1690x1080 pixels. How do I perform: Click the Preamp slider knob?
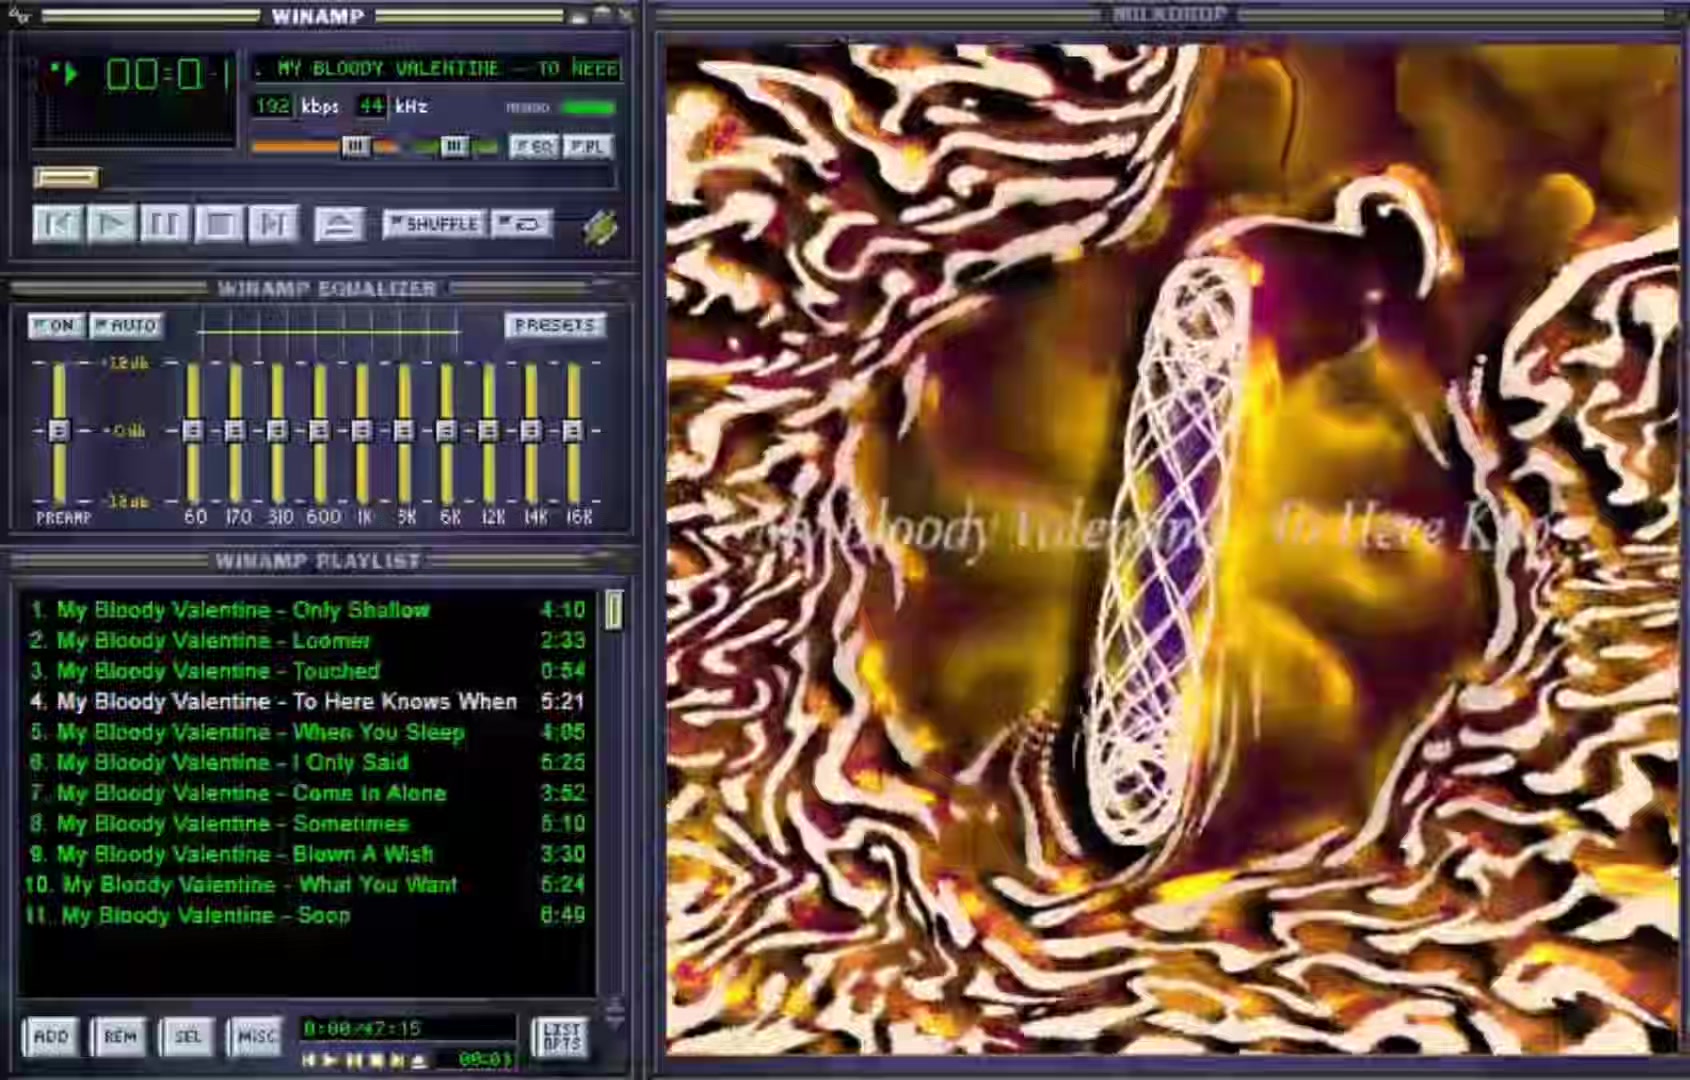pos(59,430)
